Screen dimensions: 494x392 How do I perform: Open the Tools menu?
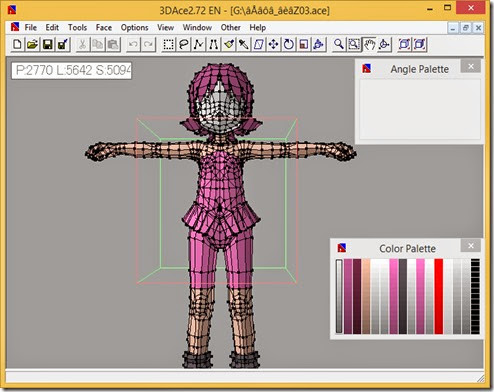[77, 27]
